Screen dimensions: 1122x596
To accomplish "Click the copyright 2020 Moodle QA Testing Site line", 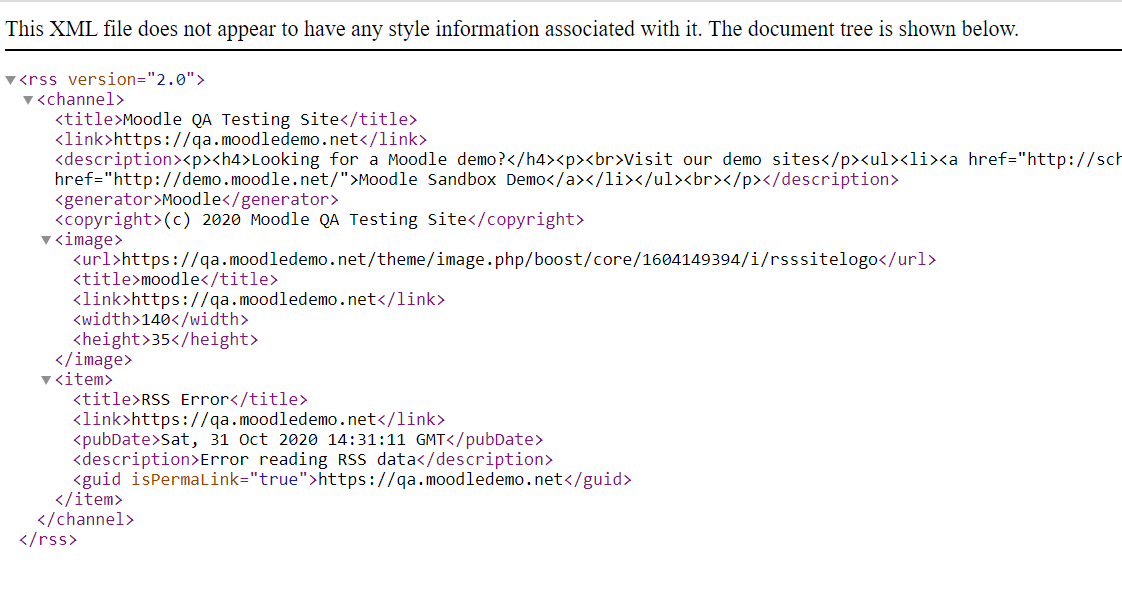I will [319, 220].
